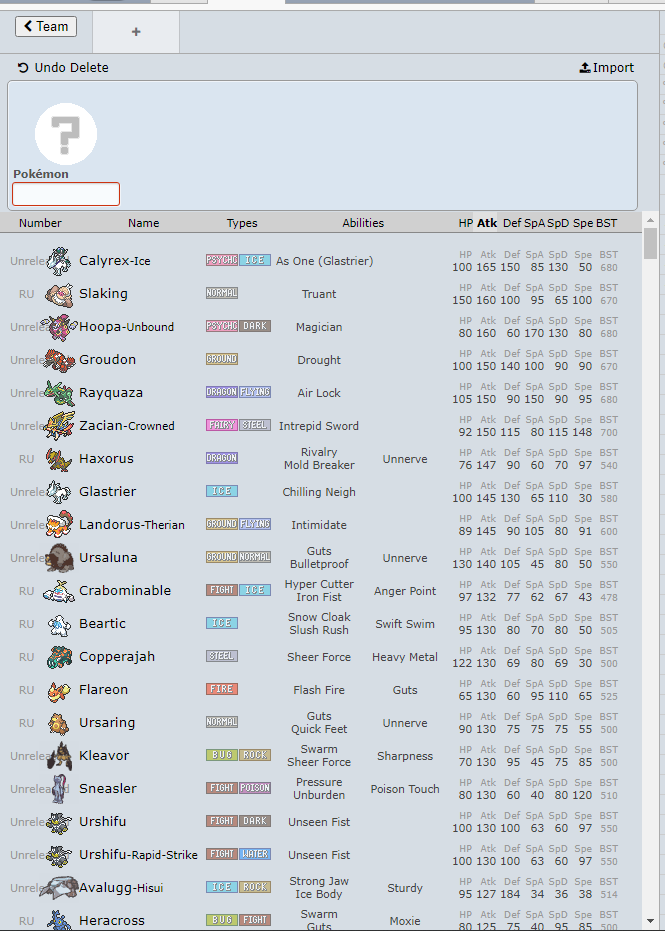Select Hoopa-Unbound by its name

[x=126, y=327]
